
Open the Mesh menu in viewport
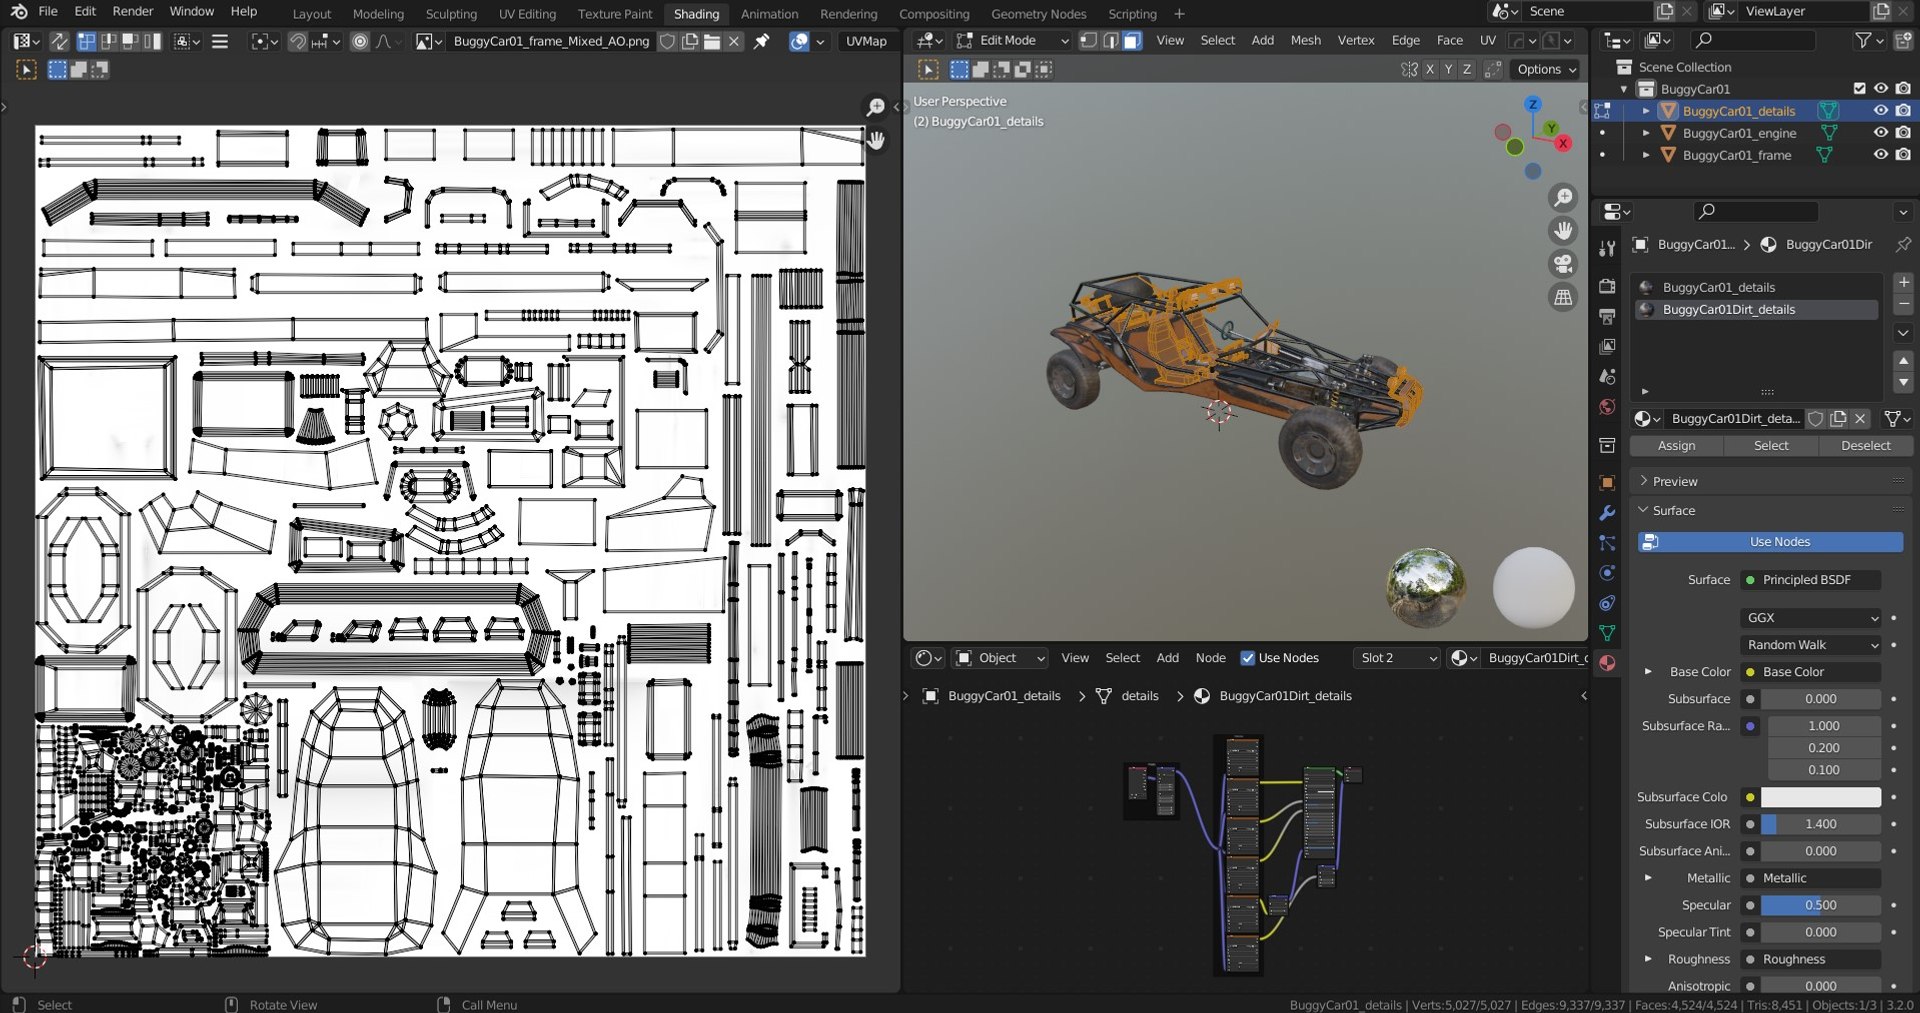coord(1305,41)
